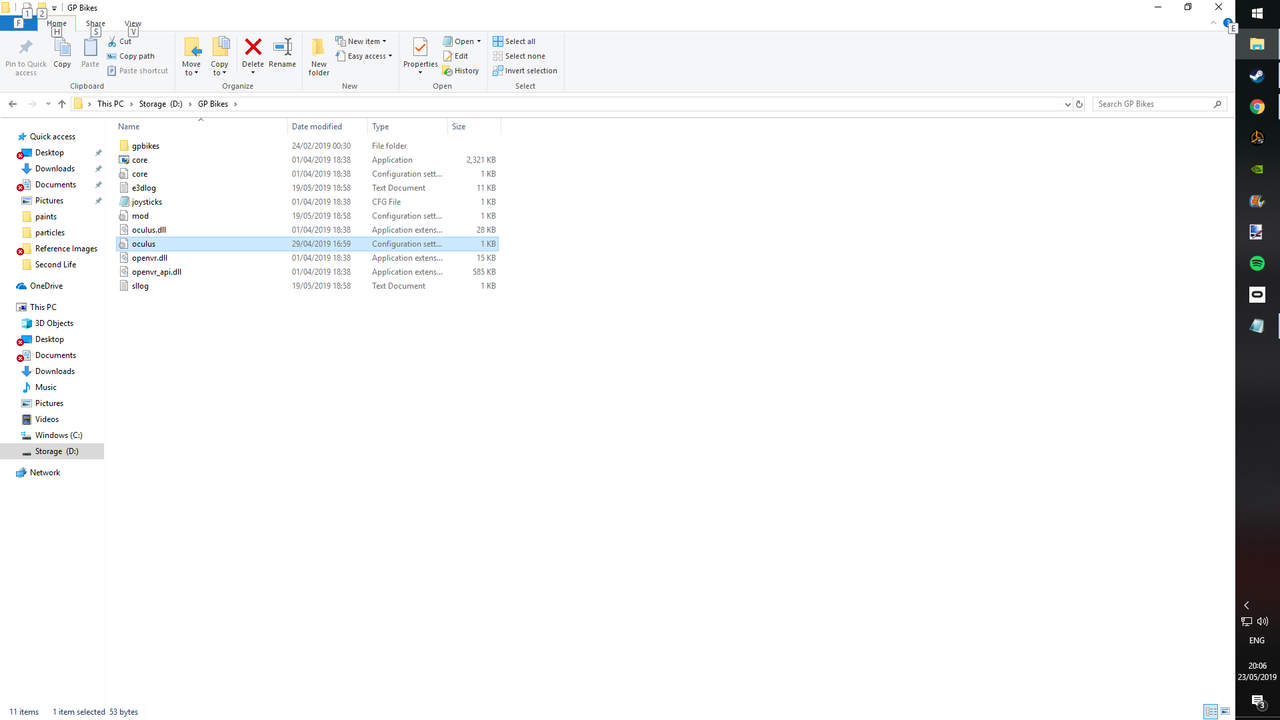Image resolution: width=1280 pixels, height=720 pixels.
Task: Switch to details view layout button
Action: tap(1211, 712)
